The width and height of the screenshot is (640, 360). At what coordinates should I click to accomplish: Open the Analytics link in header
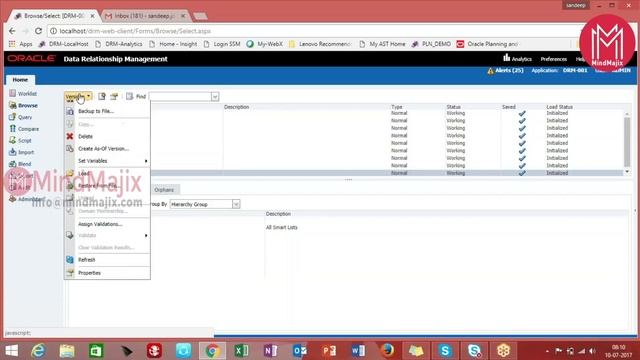tap(522, 59)
